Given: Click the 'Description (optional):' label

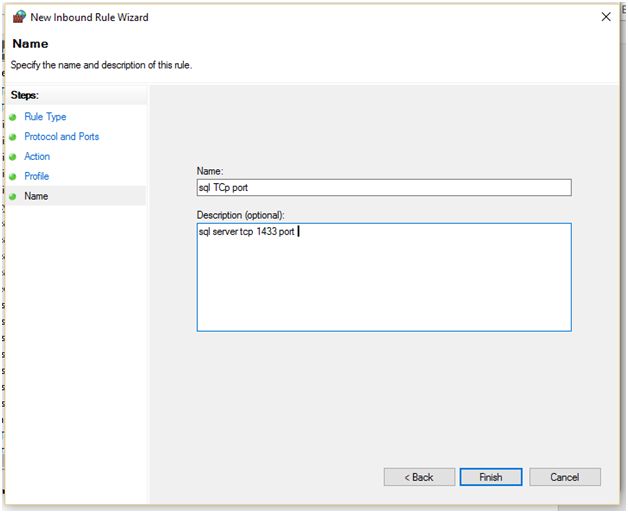Looking at the screenshot, I should pyautogui.click(x=241, y=215).
